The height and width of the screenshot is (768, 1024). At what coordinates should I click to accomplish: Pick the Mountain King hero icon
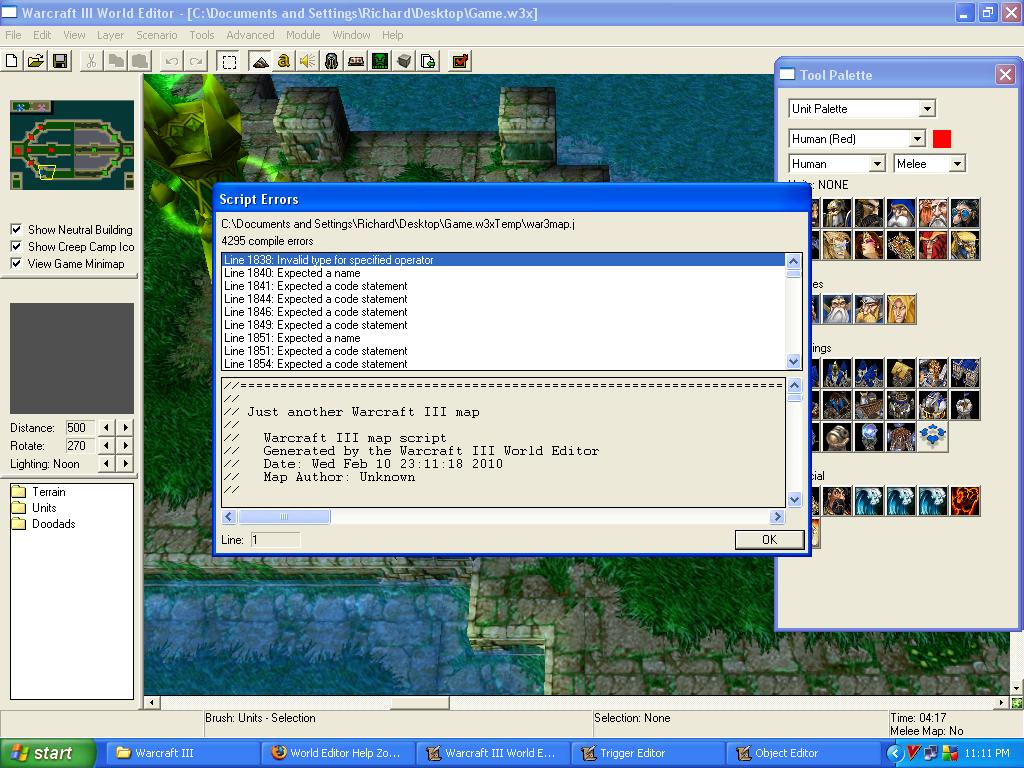(x=869, y=309)
